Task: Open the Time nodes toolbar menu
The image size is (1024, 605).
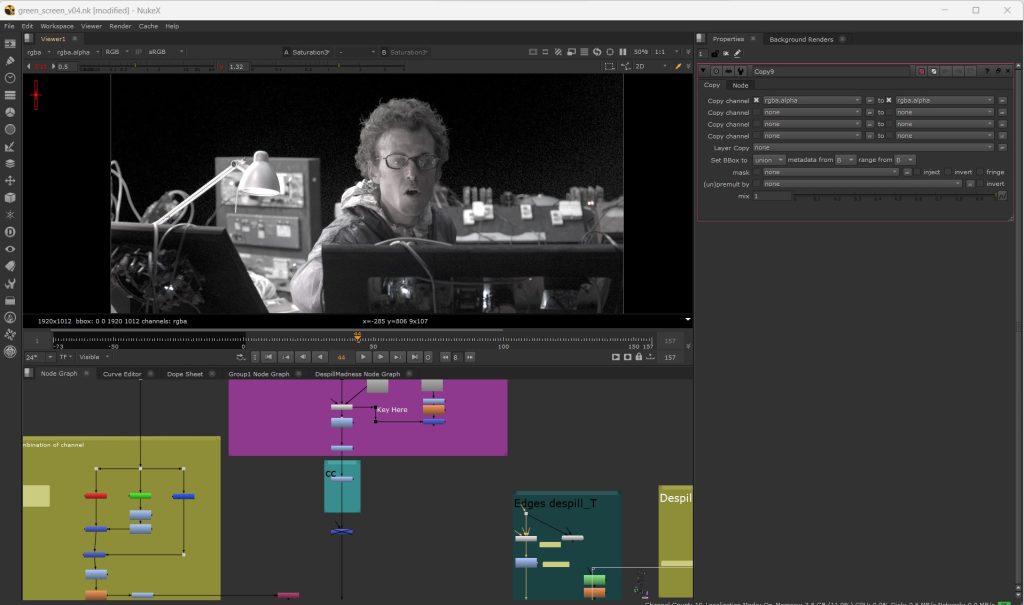Action: [10, 78]
